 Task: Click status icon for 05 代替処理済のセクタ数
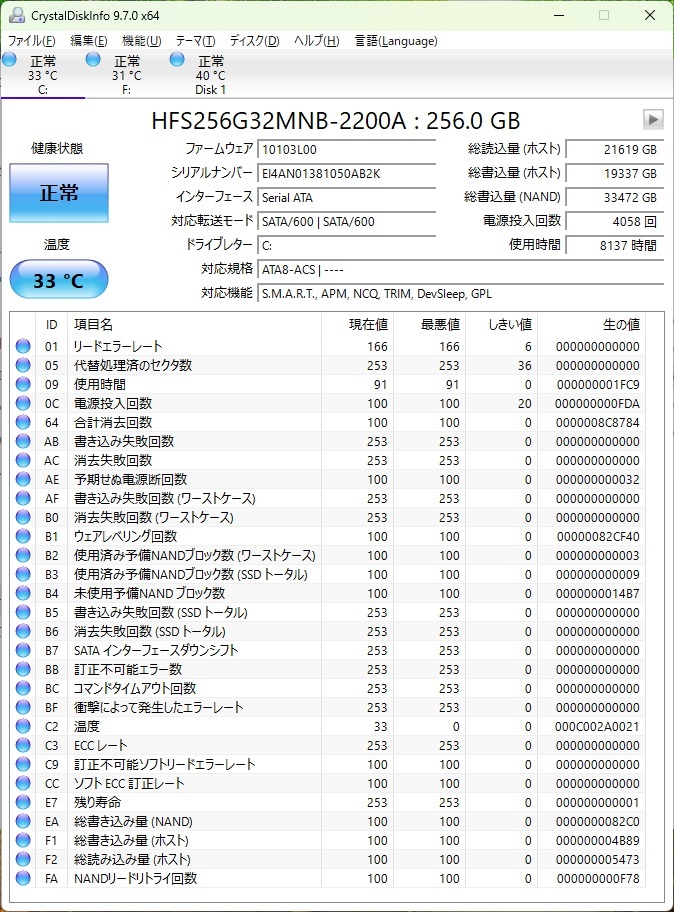click(x=23, y=365)
